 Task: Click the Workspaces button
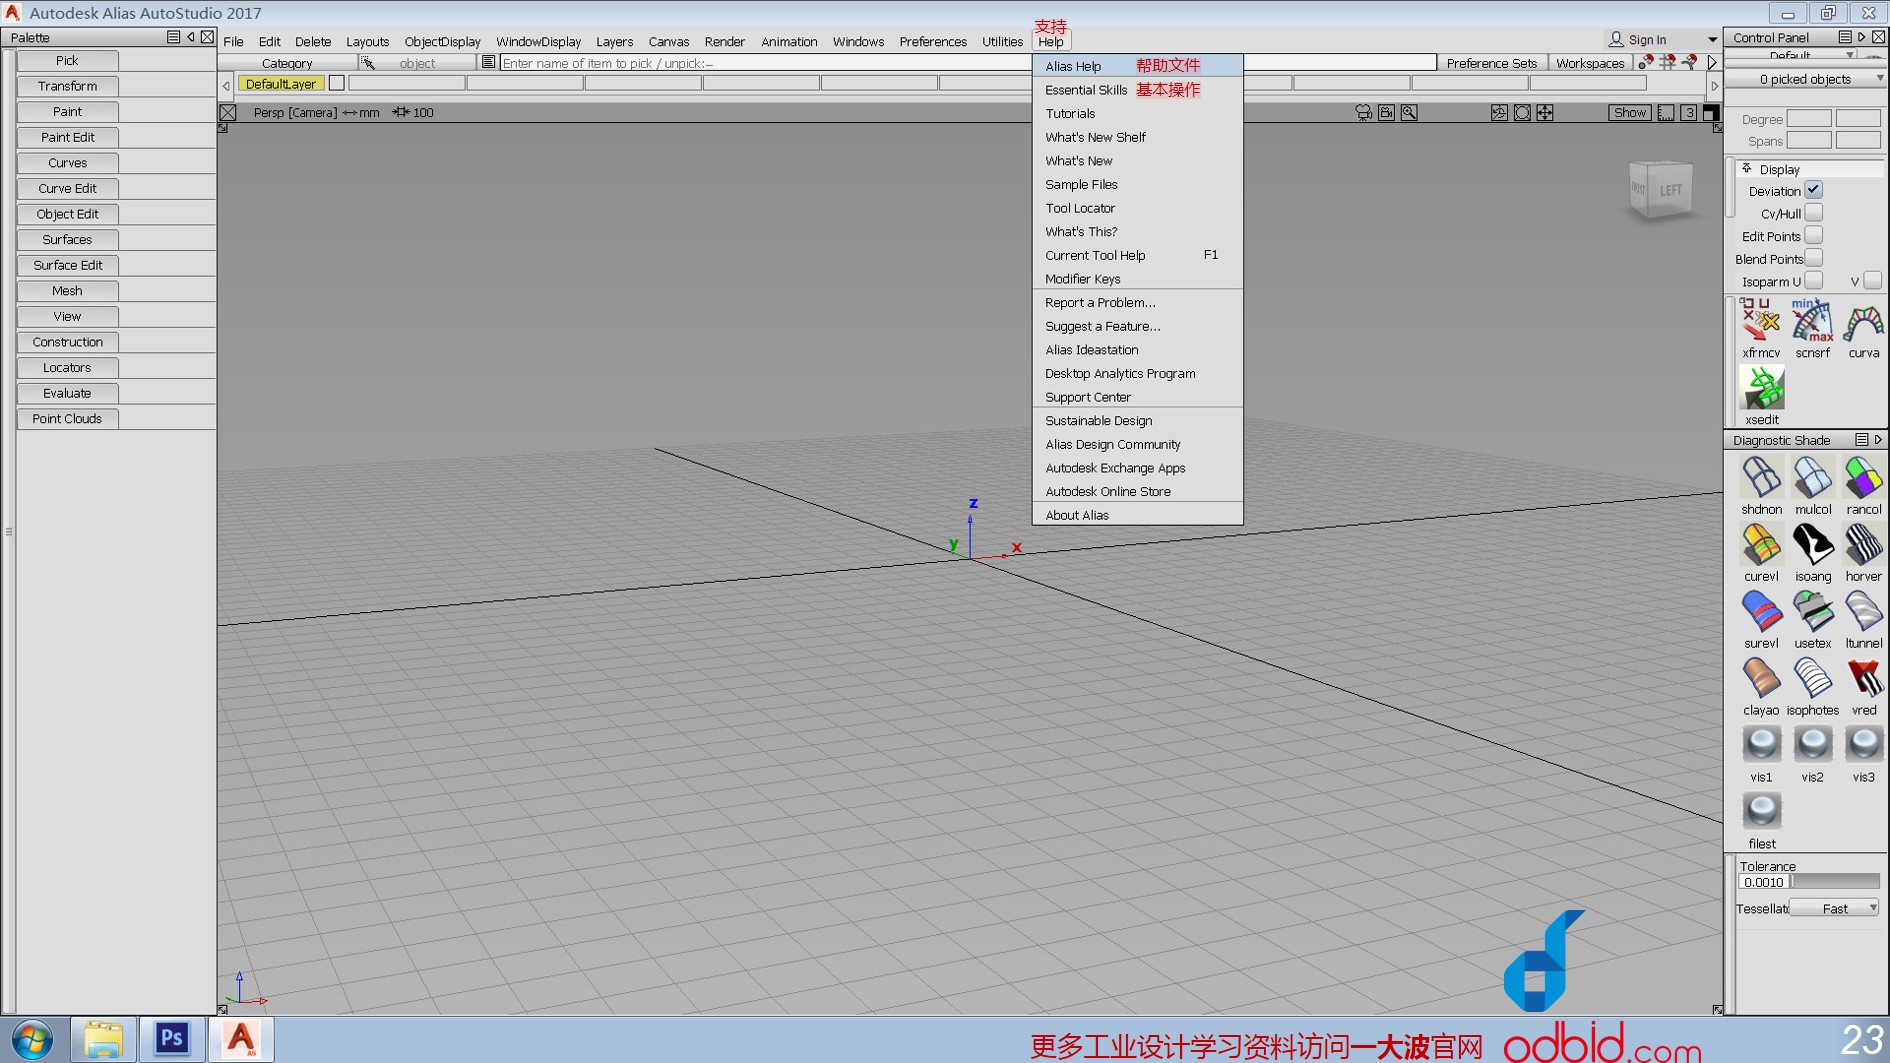coord(1589,63)
